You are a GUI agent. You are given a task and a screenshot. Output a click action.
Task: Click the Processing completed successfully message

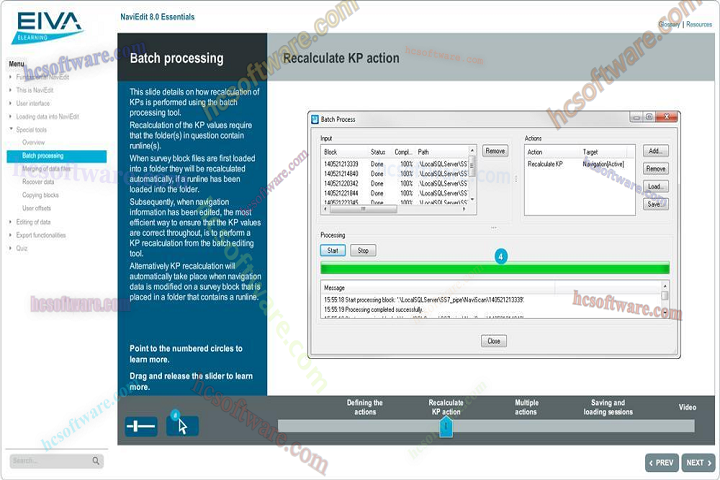click(373, 310)
